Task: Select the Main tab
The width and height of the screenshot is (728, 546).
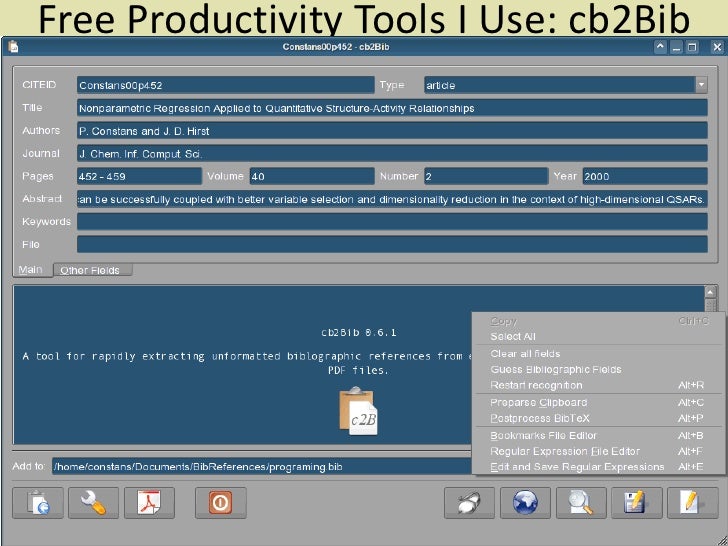Action: 31,270
